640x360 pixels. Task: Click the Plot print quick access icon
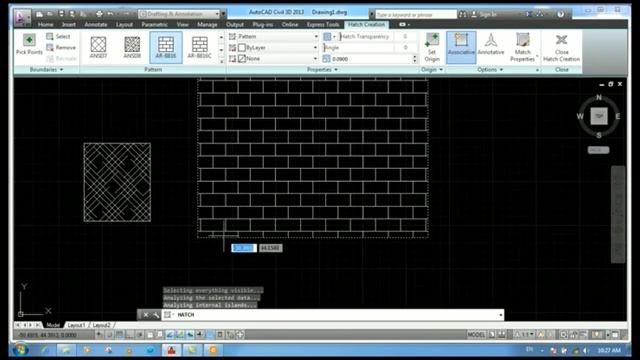point(99,14)
